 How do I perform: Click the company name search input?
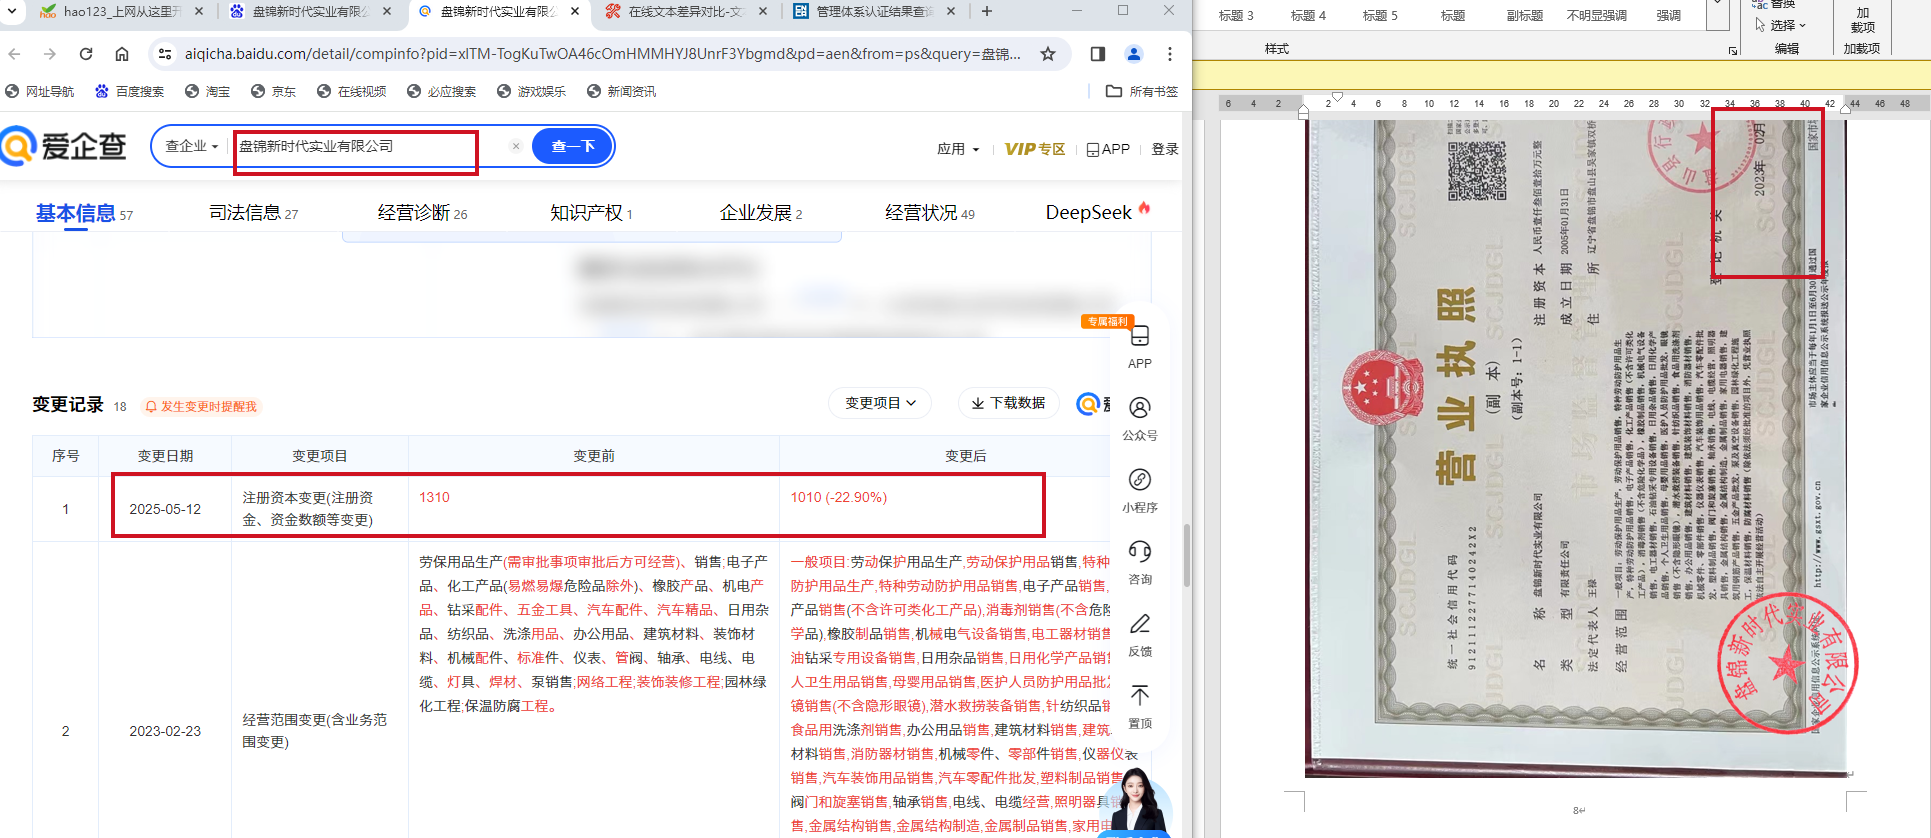tap(370, 146)
